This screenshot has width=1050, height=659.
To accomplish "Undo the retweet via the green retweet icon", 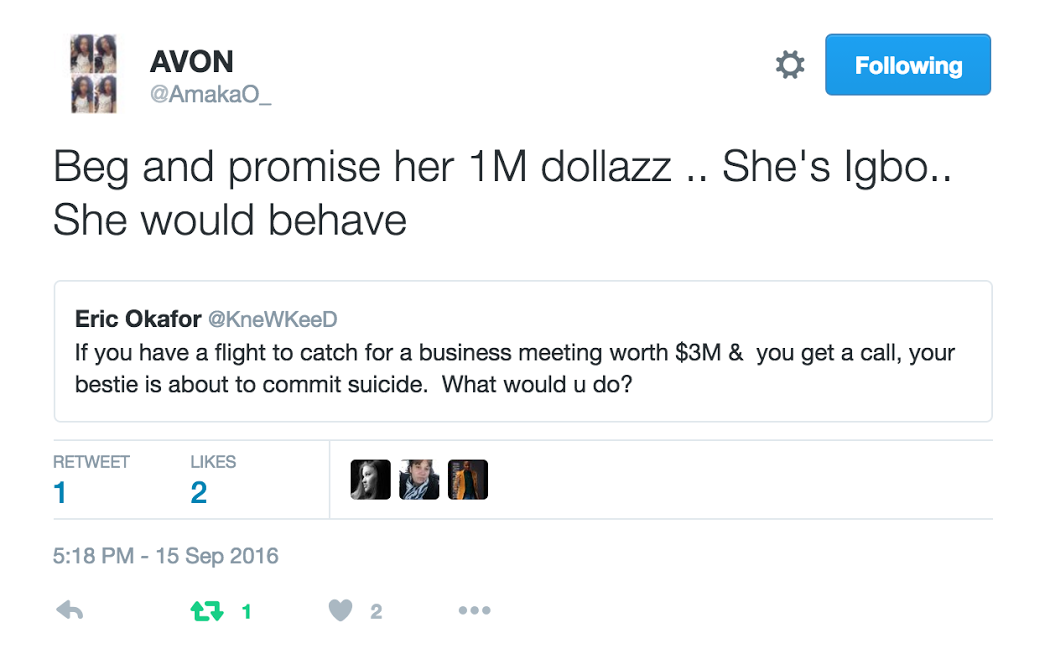I will [x=207, y=611].
